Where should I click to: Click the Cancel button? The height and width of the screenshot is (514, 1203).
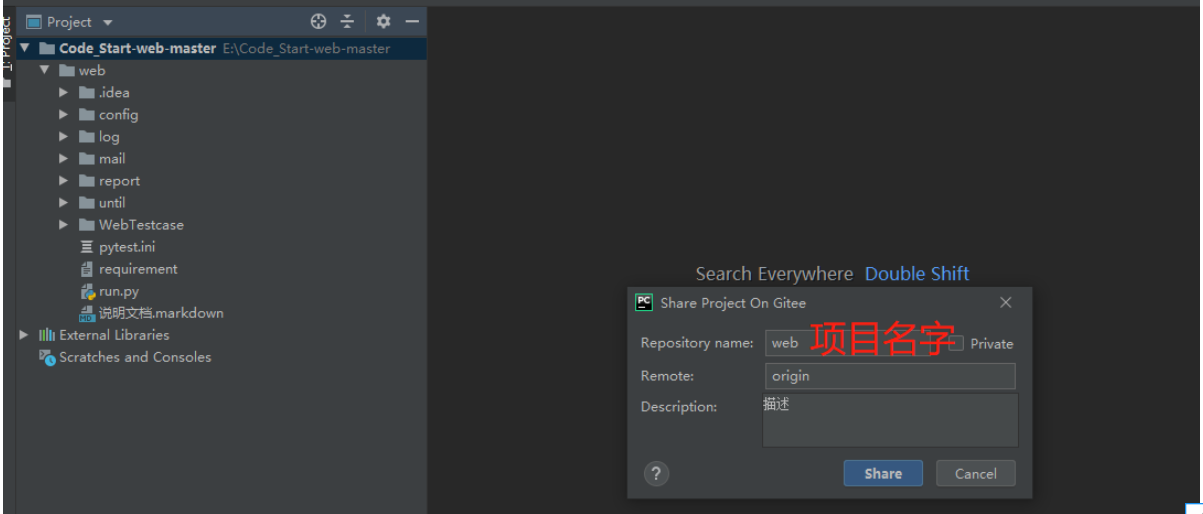tap(976, 473)
